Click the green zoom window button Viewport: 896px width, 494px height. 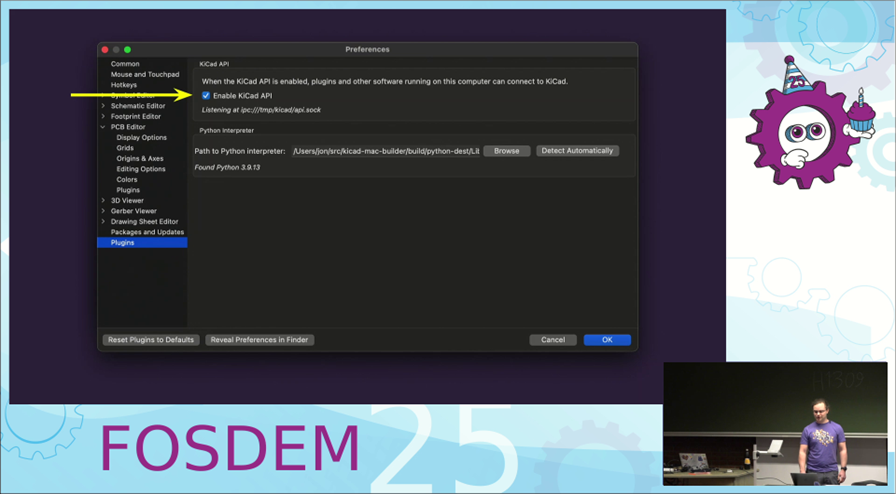(x=127, y=50)
